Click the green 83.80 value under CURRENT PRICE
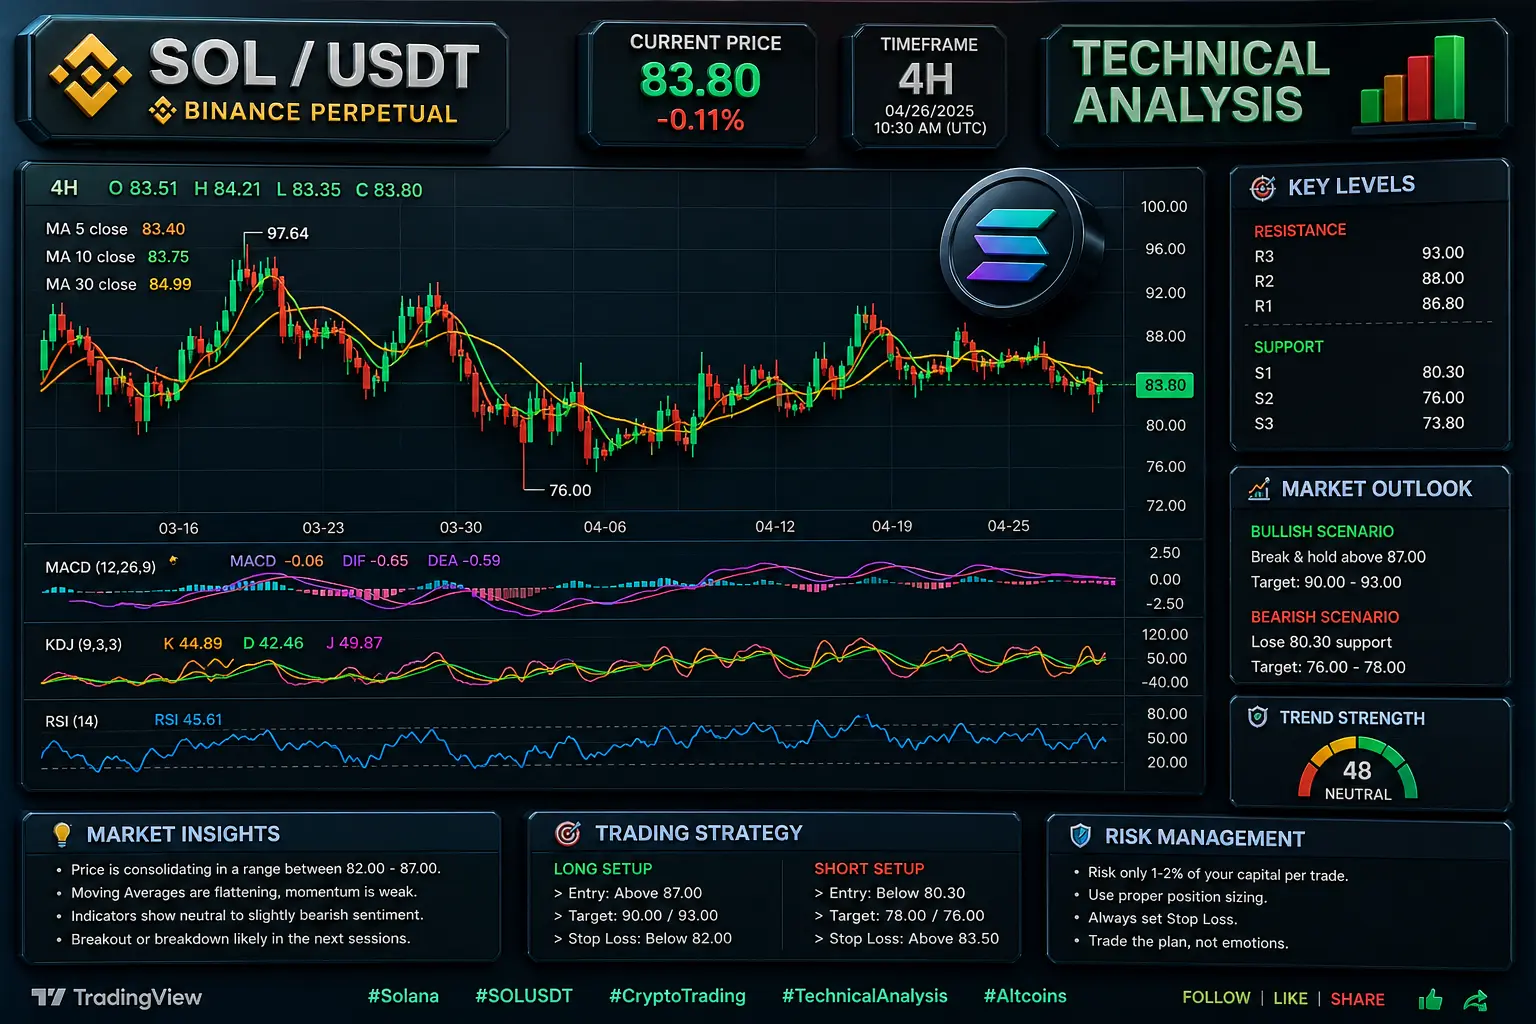This screenshot has height=1024, width=1536. (700, 80)
